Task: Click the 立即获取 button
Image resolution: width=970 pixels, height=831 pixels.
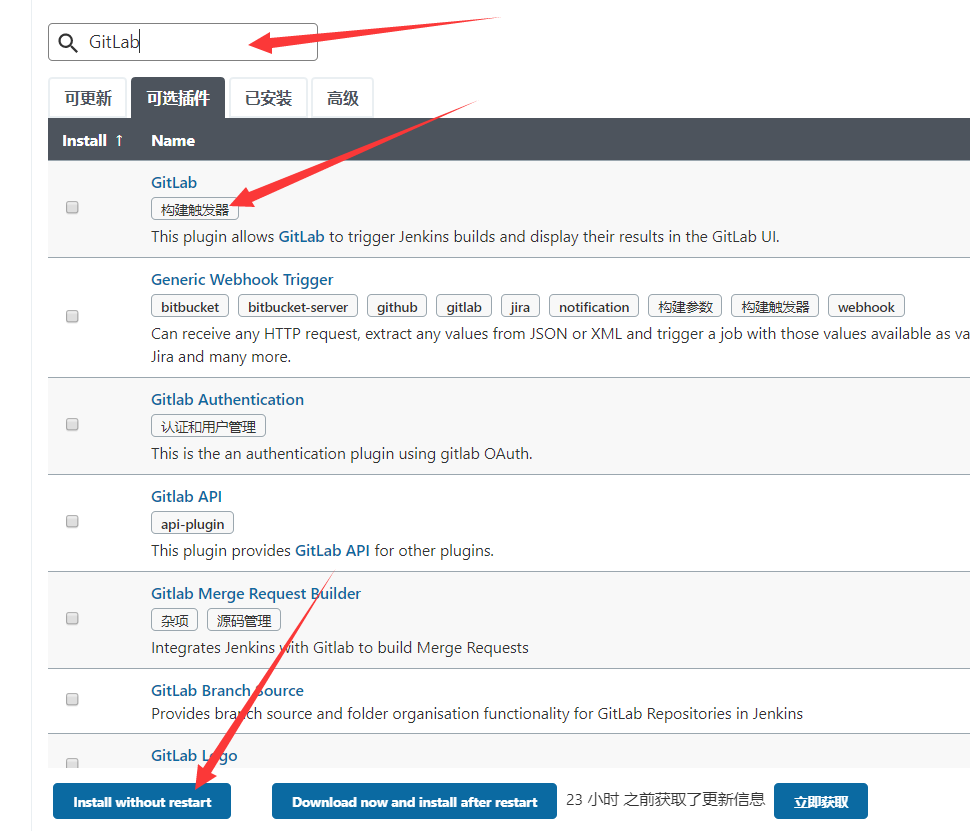Action: (821, 801)
